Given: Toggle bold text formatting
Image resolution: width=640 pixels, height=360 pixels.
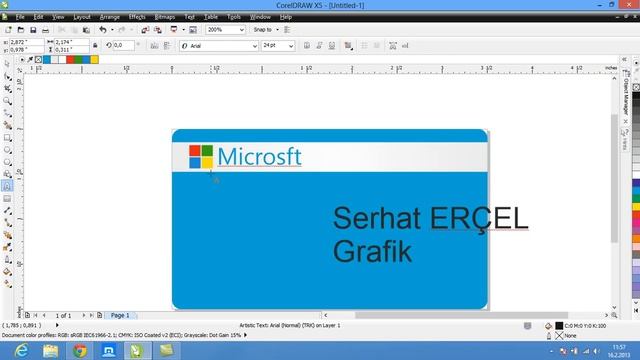Looking at the screenshot, I should pos(307,46).
